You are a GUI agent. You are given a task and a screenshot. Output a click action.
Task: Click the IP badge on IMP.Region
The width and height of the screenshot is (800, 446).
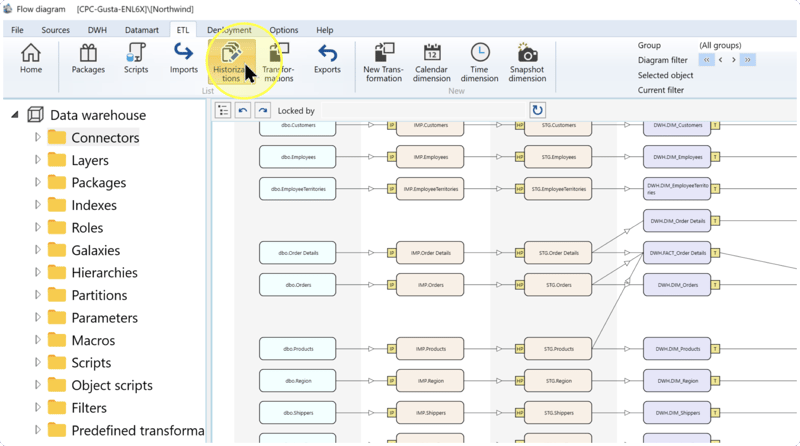(x=391, y=381)
